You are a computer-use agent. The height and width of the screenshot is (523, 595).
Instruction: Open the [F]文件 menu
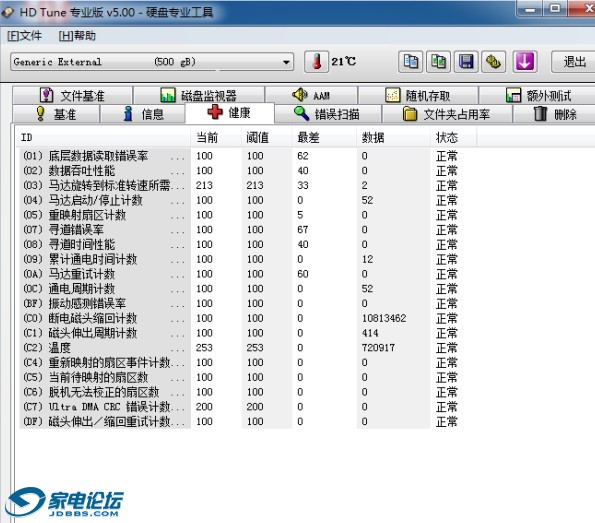click(x=25, y=36)
